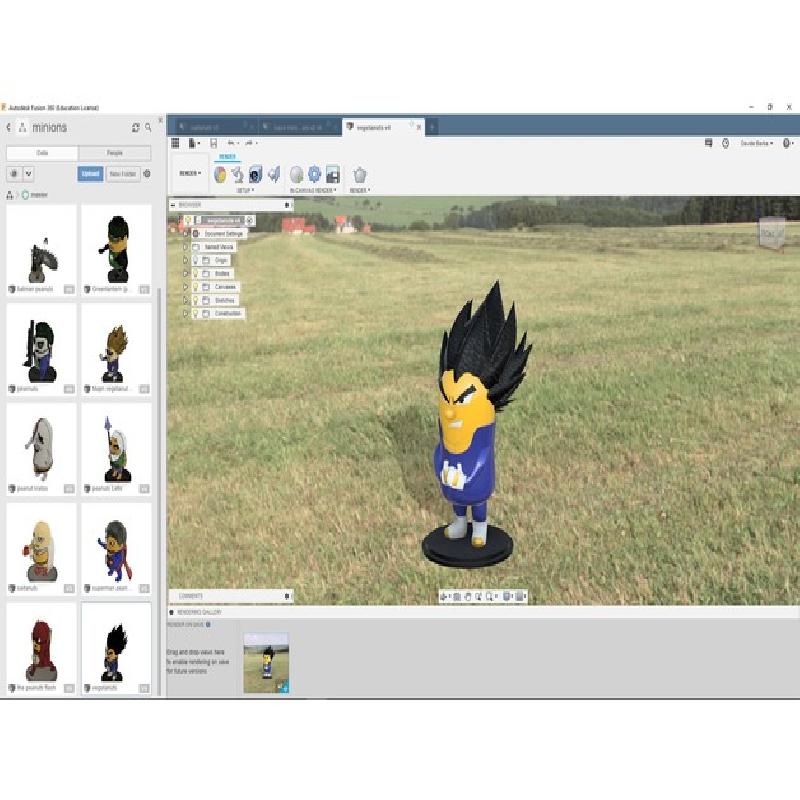800x800 pixels.
Task: Toggle visibility bulb for Bodies folder
Action: (x=195, y=274)
